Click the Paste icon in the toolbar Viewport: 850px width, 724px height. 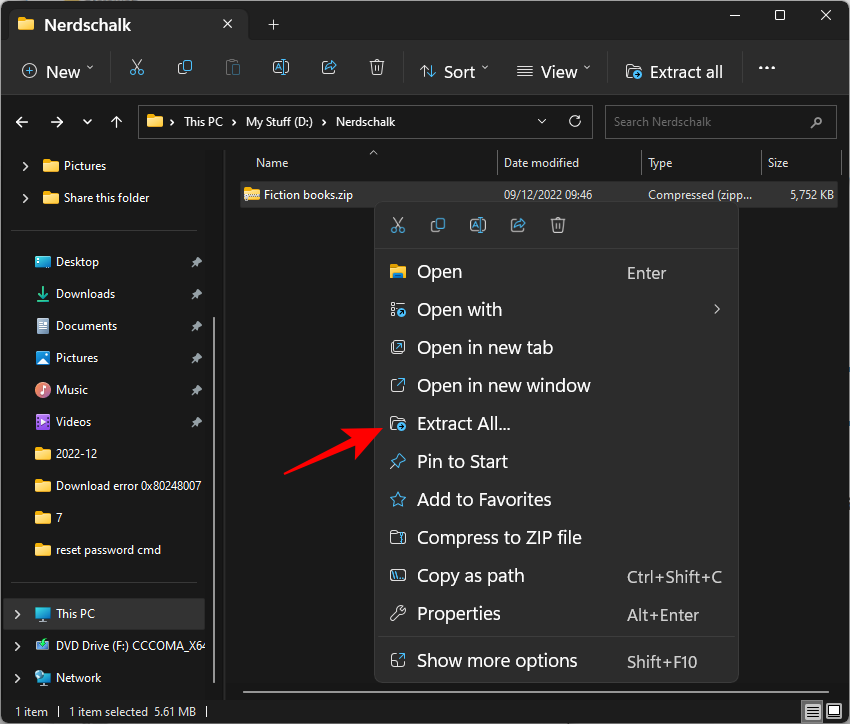tap(233, 68)
